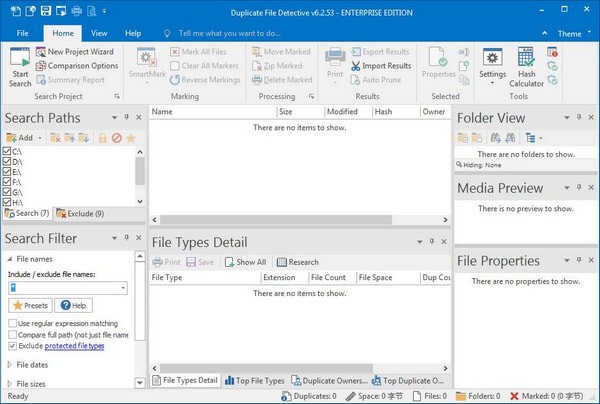Click the Search Paths list scrollbar

coord(139,175)
